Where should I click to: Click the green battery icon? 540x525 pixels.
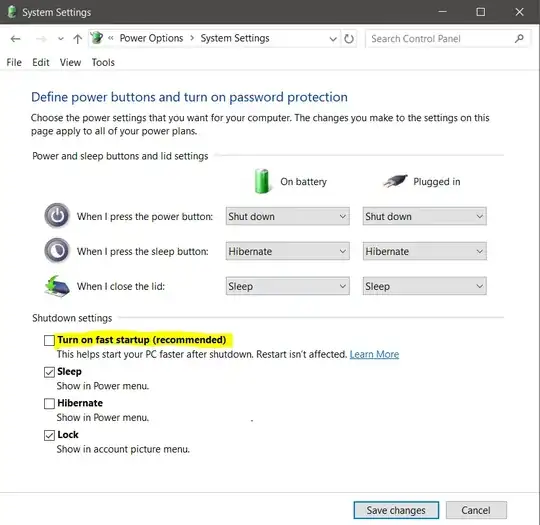click(262, 181)
